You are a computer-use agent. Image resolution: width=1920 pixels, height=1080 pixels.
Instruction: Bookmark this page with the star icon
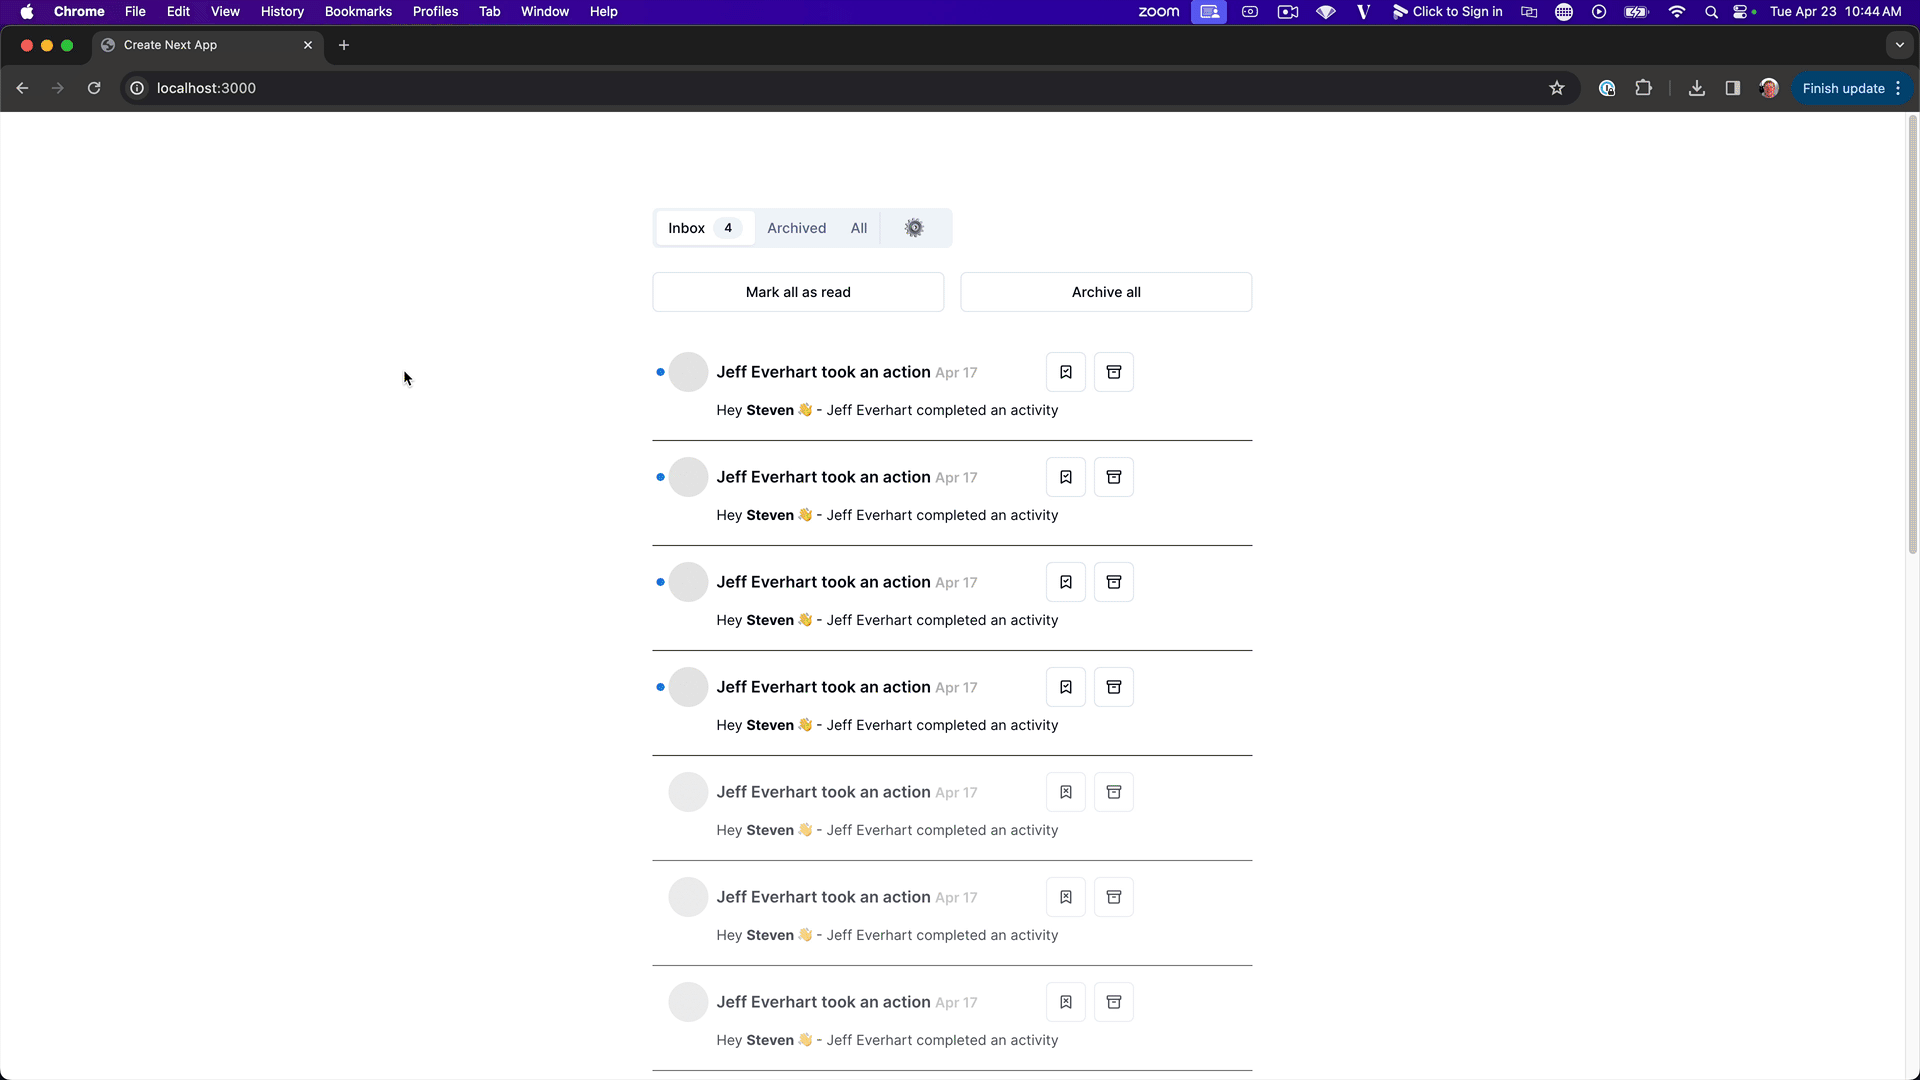point(1557,88)
